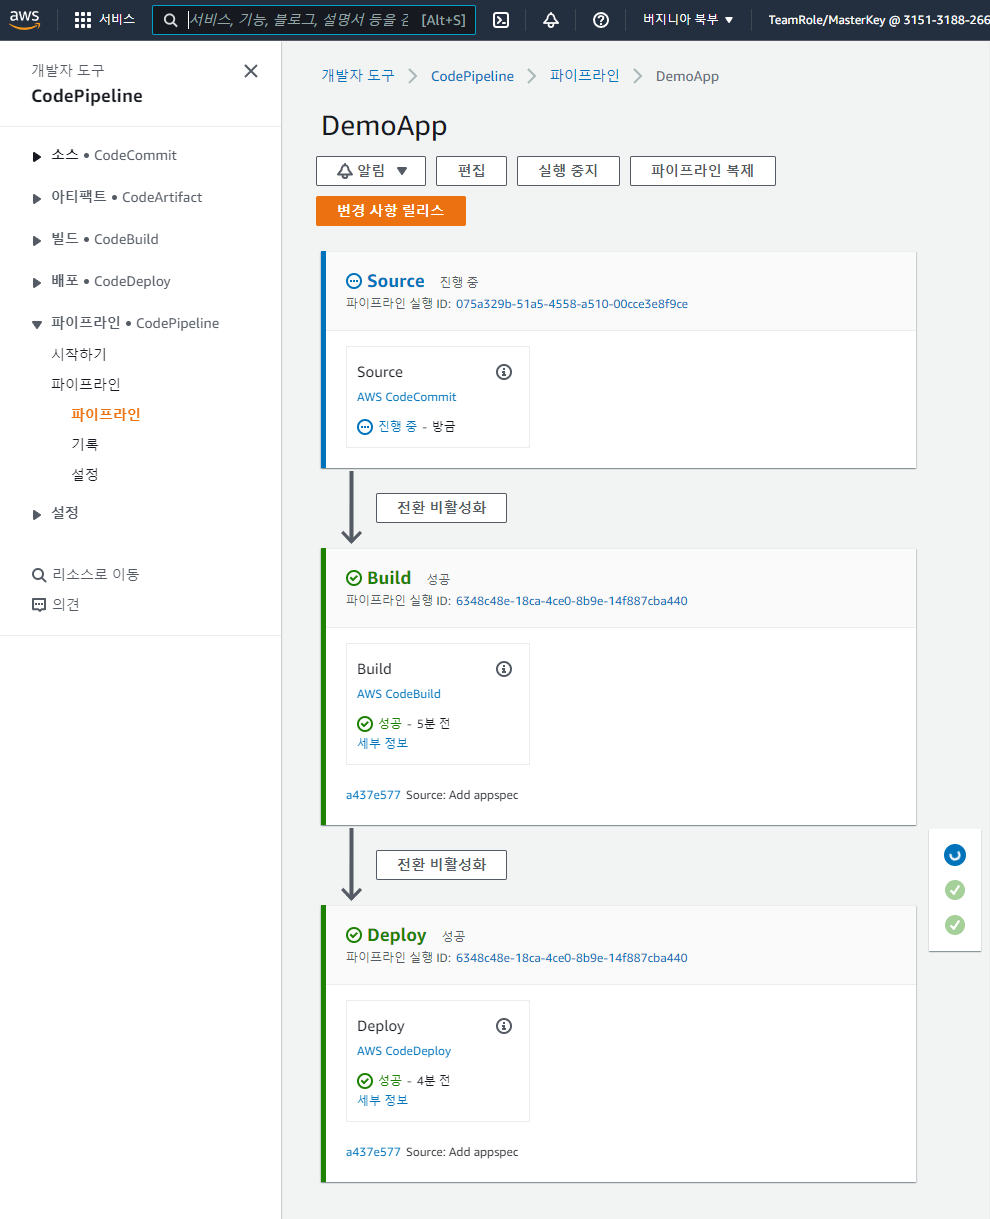Open the CodePipeline breadcrumb link
990x1219 pixels.
(472, 76)
